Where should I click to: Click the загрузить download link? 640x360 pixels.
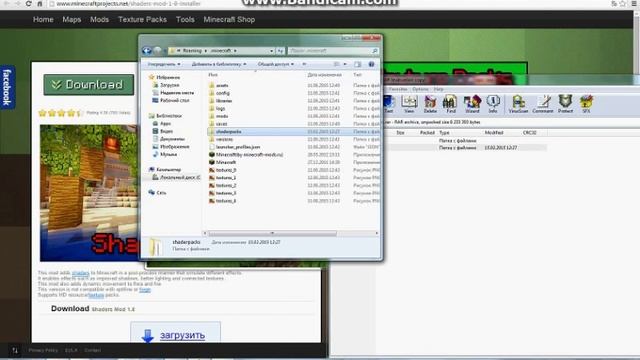pyautogui.click(x=182, y=335)
